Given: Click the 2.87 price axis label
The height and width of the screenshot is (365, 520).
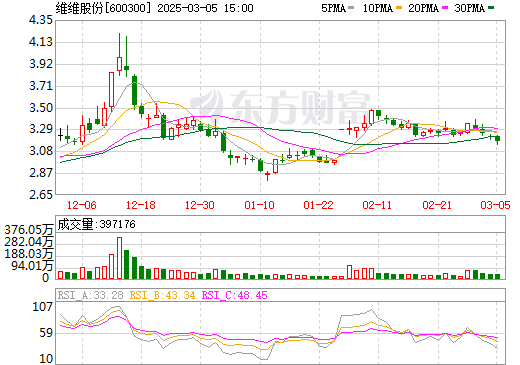Looking at the screenshot, I should coord(41,173).
